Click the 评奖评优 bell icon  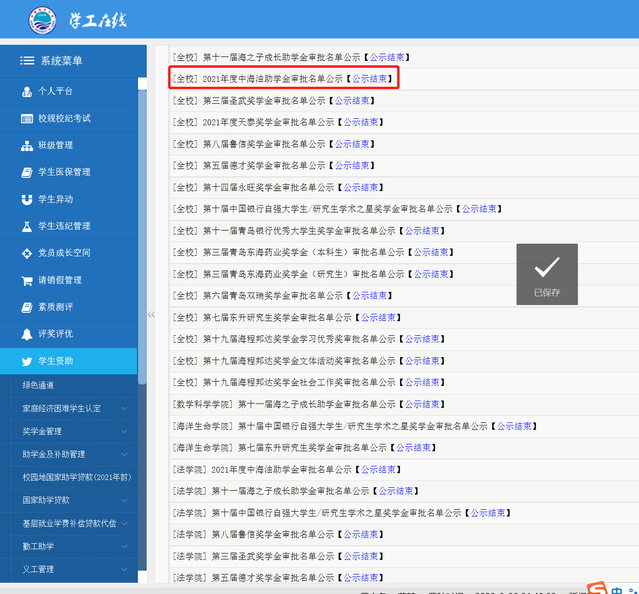click(x=27, y=333)
